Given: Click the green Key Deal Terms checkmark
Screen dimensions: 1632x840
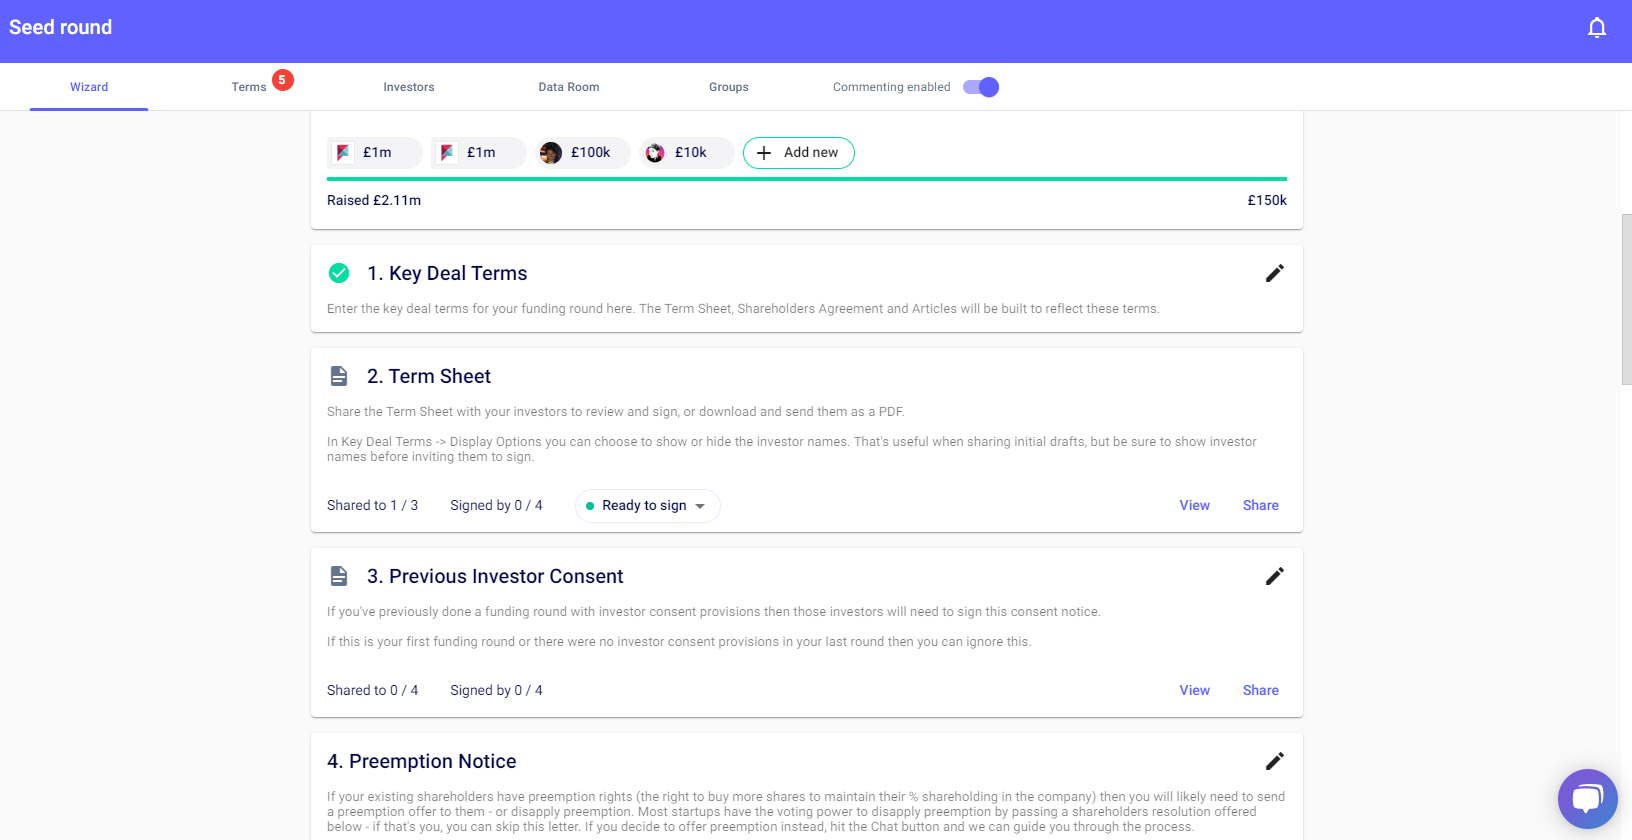Looking at the screenshot, I should (339, 273).
